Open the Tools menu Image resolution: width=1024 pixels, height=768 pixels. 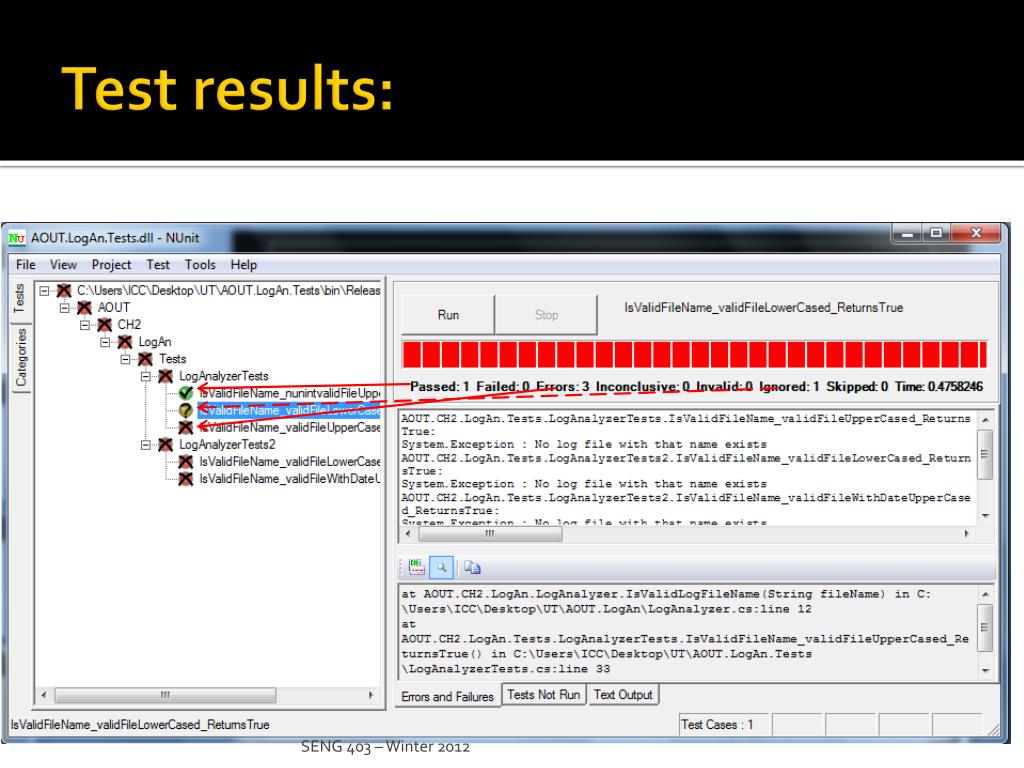tap(200, 264)
